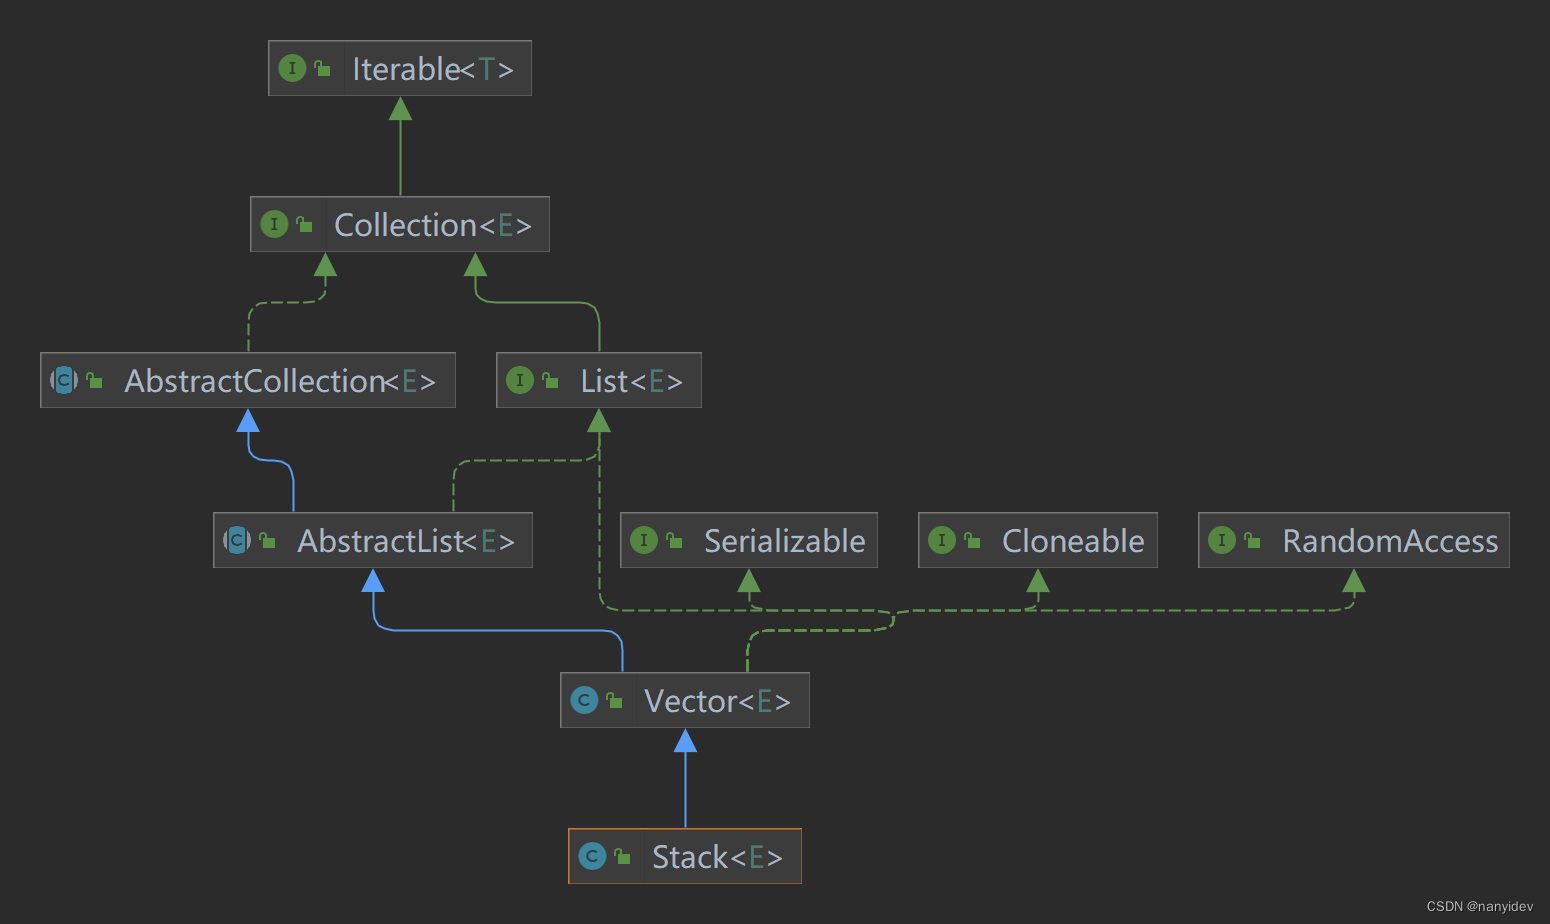Click the abstract class icon on AbstractList<E>
The width and height of the screenshot is (1550, 924).
(237, 540)
